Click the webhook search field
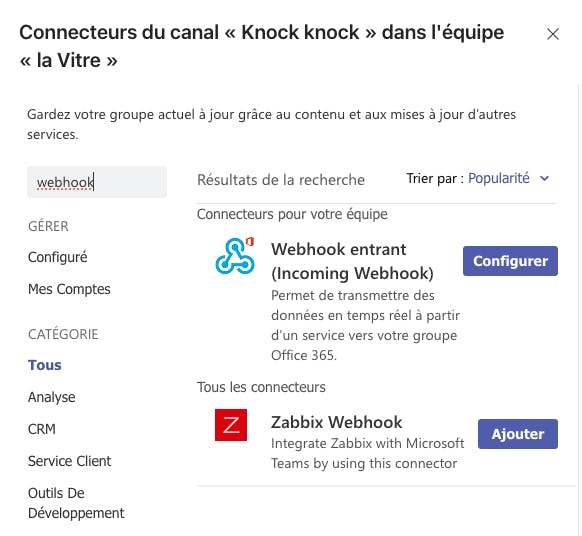This screenshot has height=536, width=582. 97,182
